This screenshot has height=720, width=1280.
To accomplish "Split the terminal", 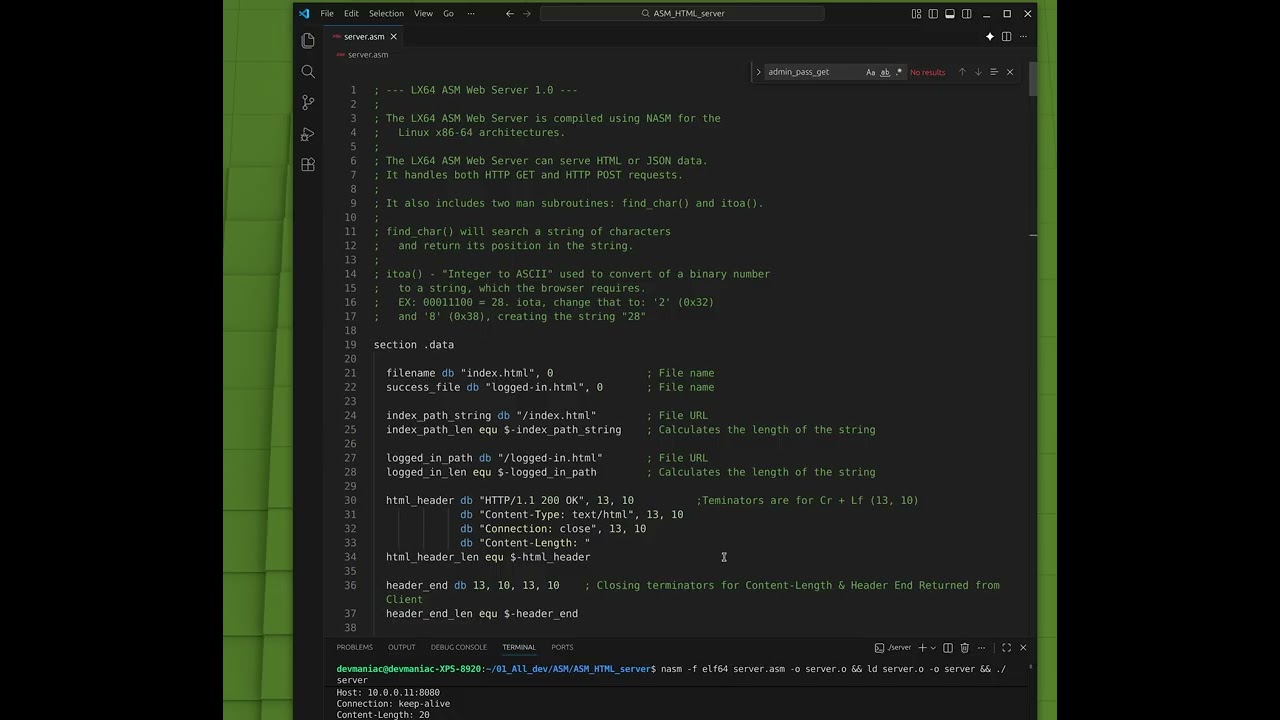I will (x=949, y=648).
